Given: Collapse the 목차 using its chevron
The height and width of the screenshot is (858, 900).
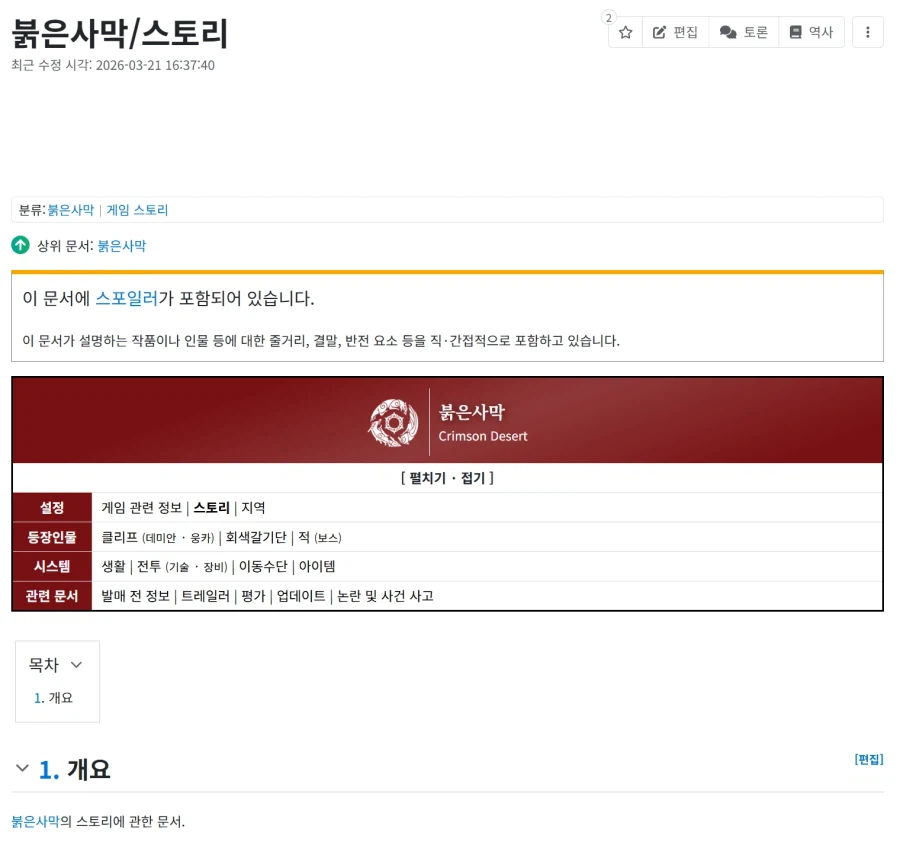Looking at the screenshot, I should click(77, 664).
